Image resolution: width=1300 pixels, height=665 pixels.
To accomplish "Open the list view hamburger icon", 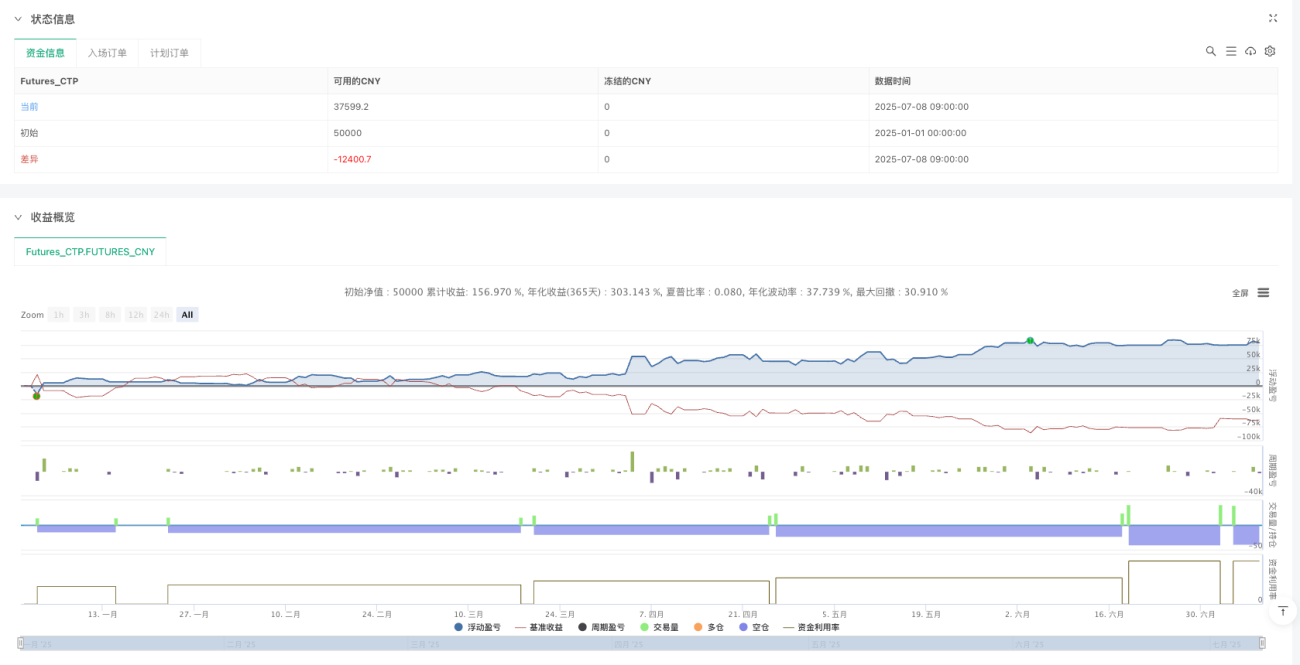I will click(x=1231, y=51).
